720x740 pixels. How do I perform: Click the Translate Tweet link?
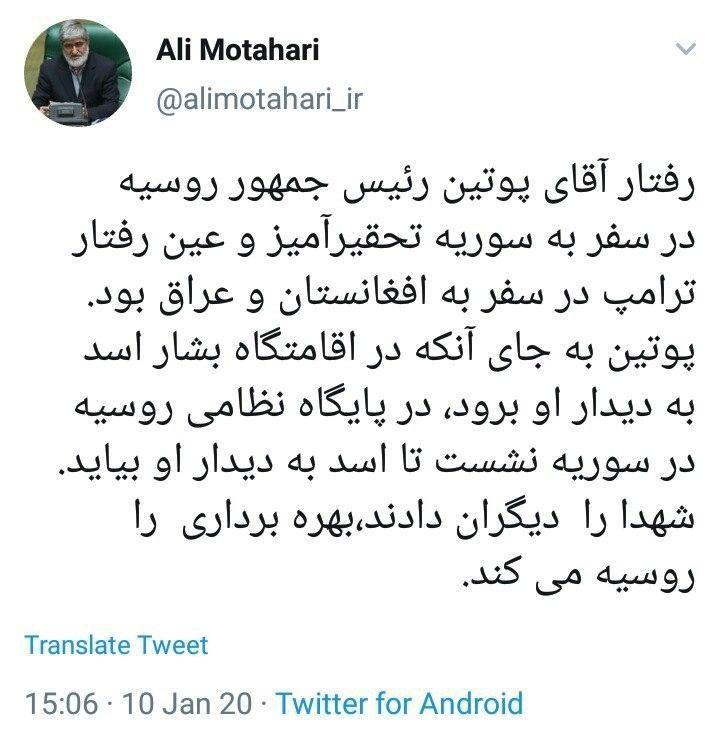[116, 645]
